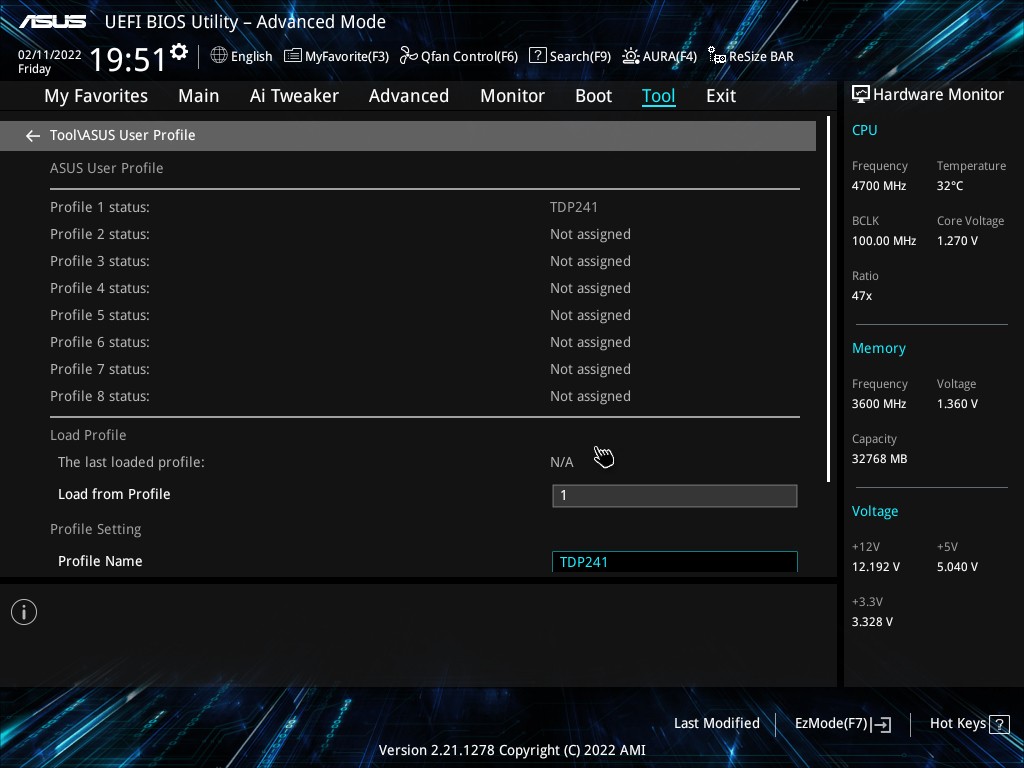This screenshot has width=1024, height=768.
Task: Click the BCLK 100.00 MHz value
Action: click(x=884, y=241)
